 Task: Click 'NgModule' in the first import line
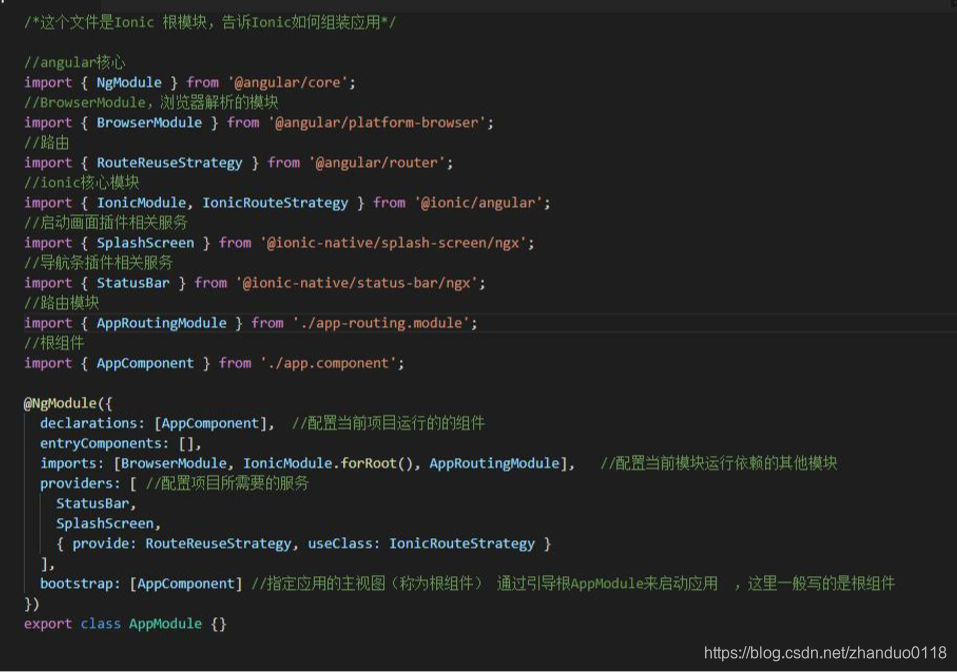tap(129, 82)
